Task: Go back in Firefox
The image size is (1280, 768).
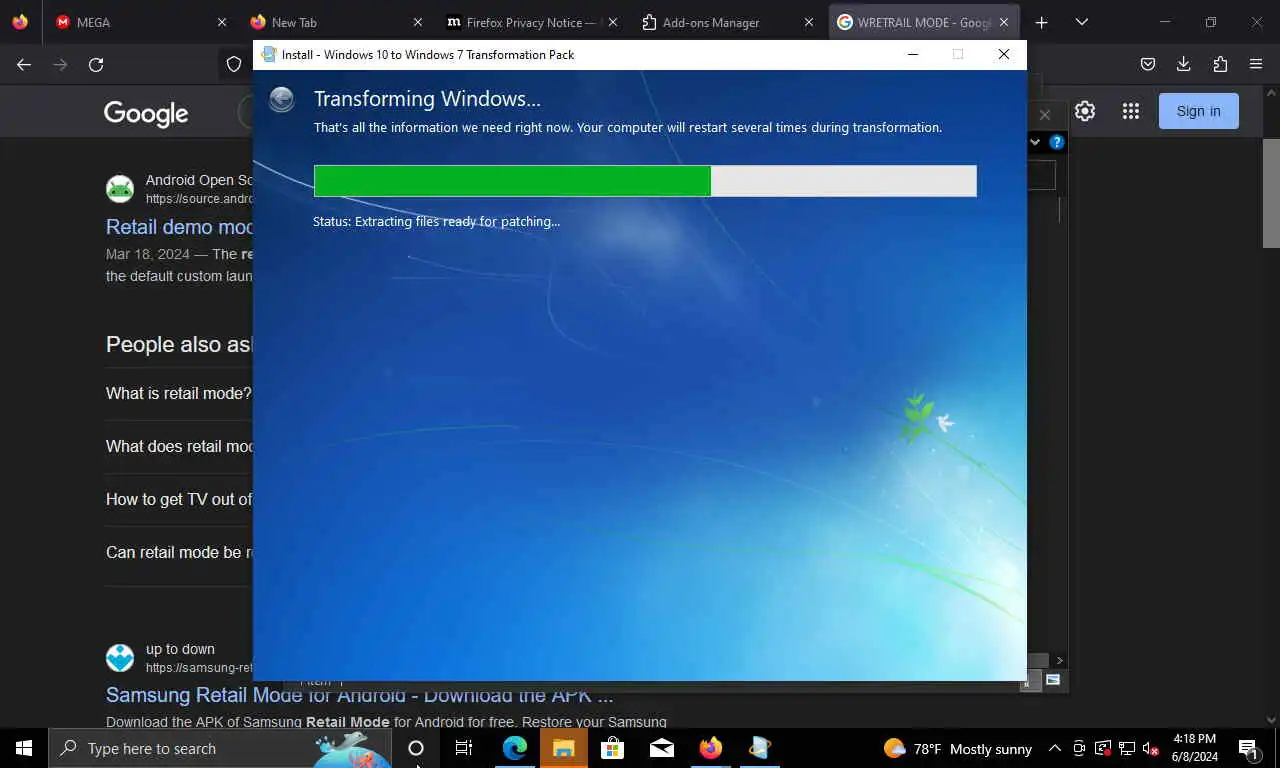Action: coord(24,64)
